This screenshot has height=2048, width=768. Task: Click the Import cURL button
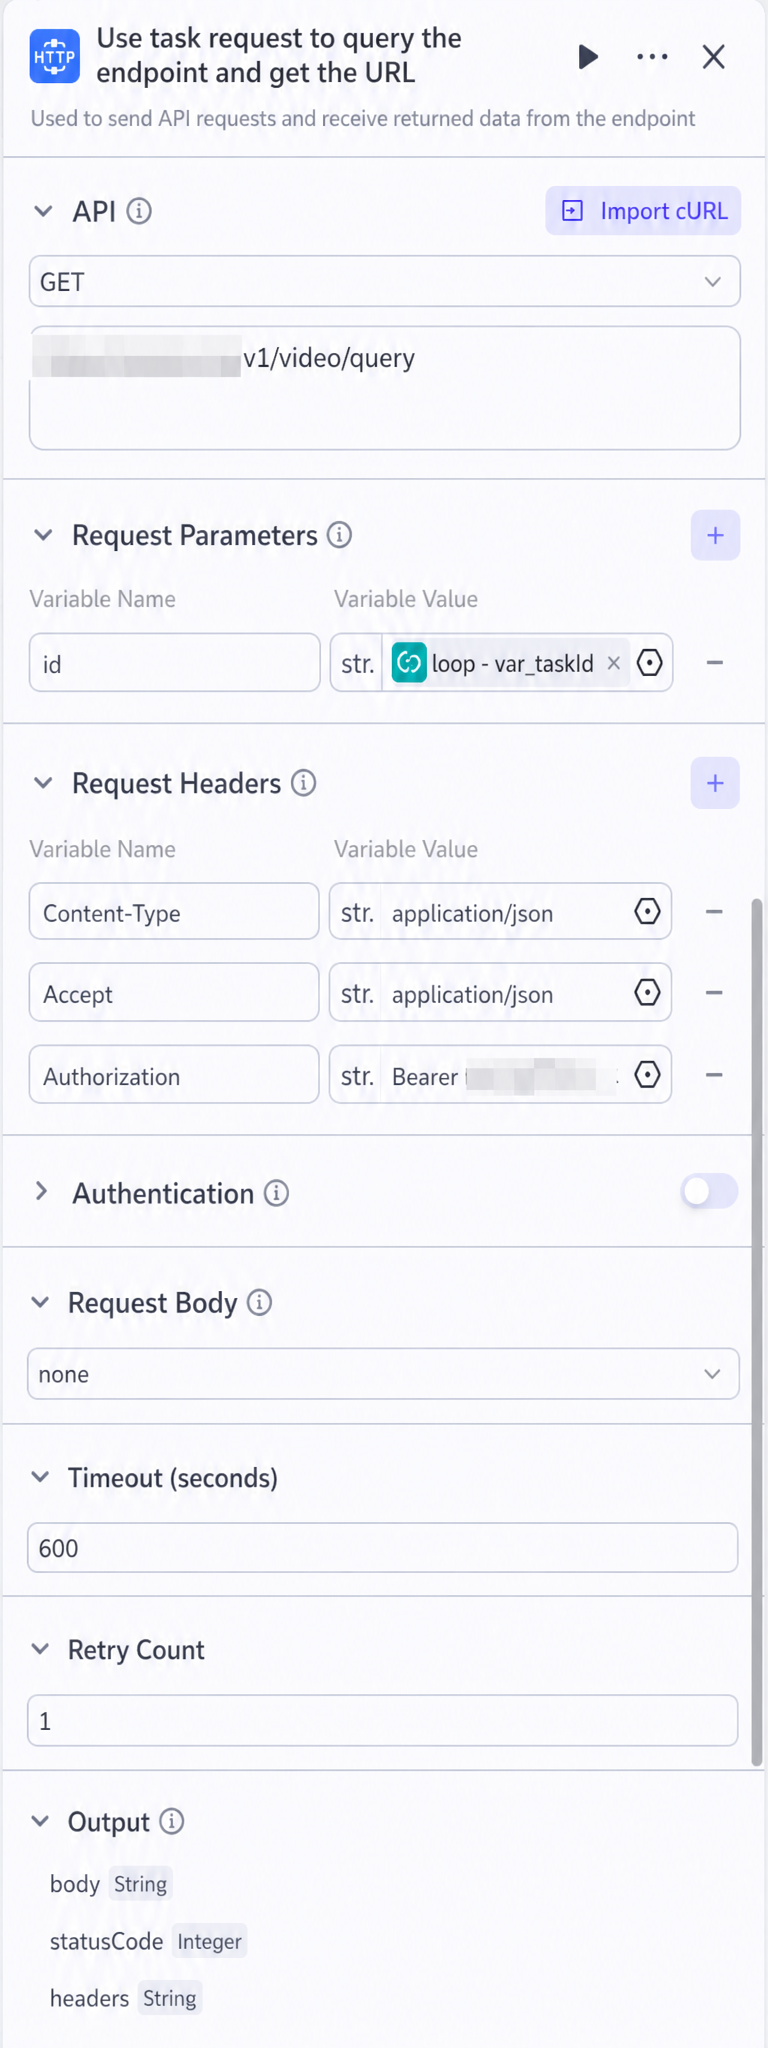(x=643, y=211)
